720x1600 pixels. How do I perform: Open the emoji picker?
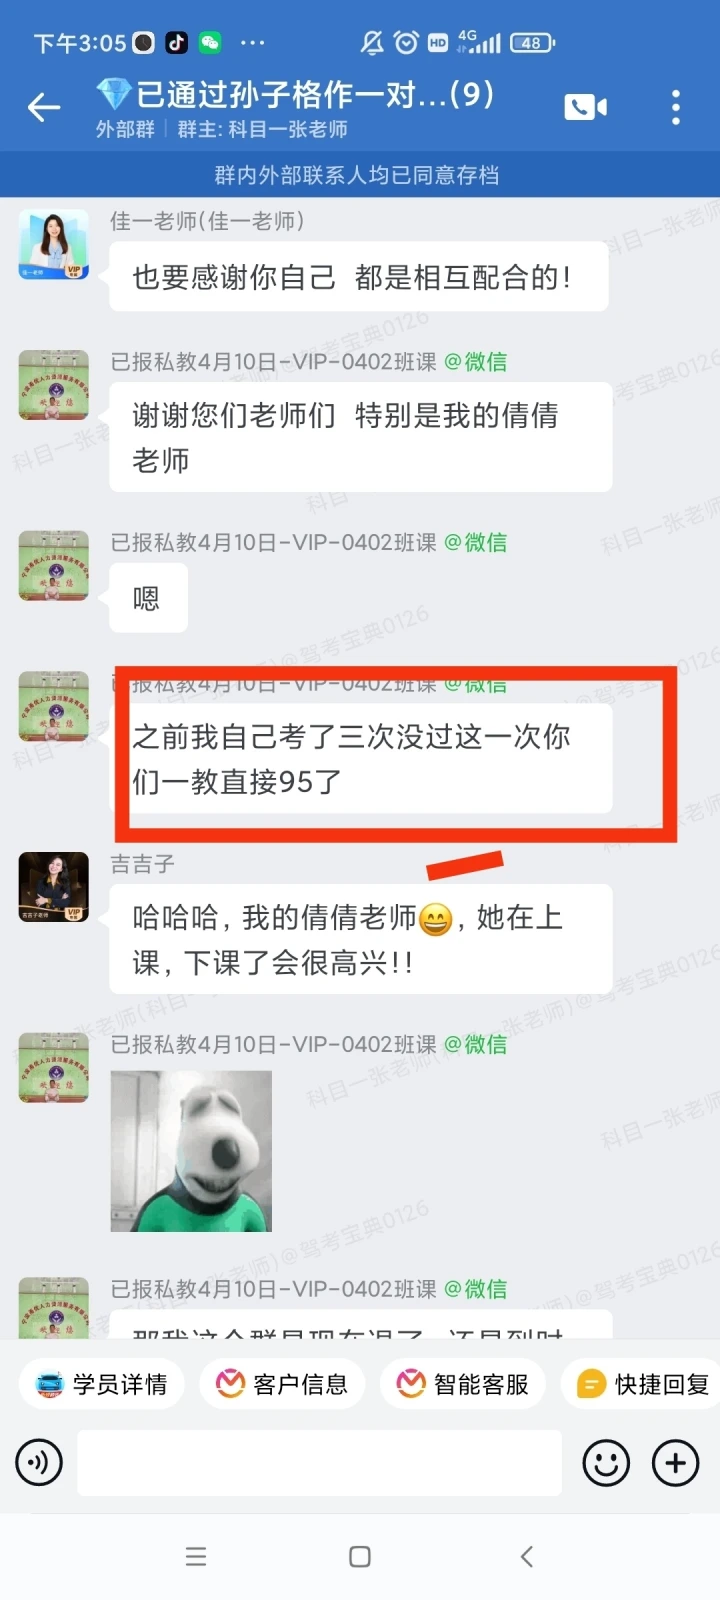(x=606, y=1463)
